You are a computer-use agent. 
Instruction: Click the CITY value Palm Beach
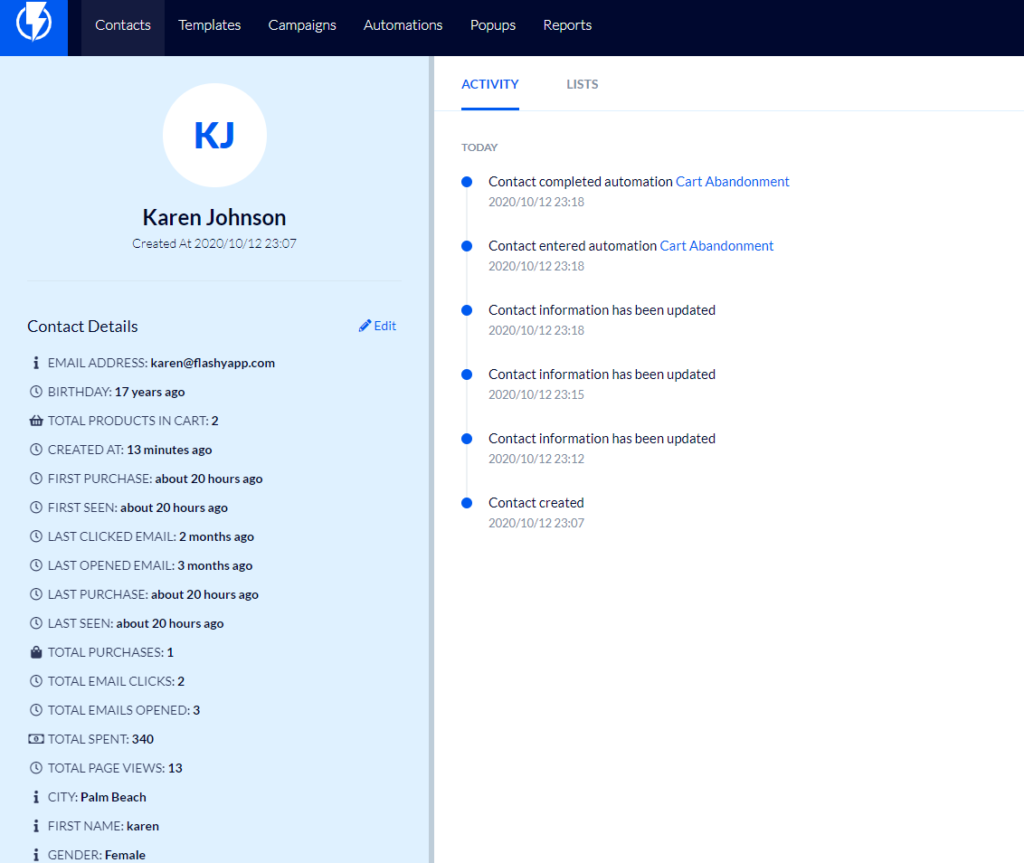pos(114,797)
